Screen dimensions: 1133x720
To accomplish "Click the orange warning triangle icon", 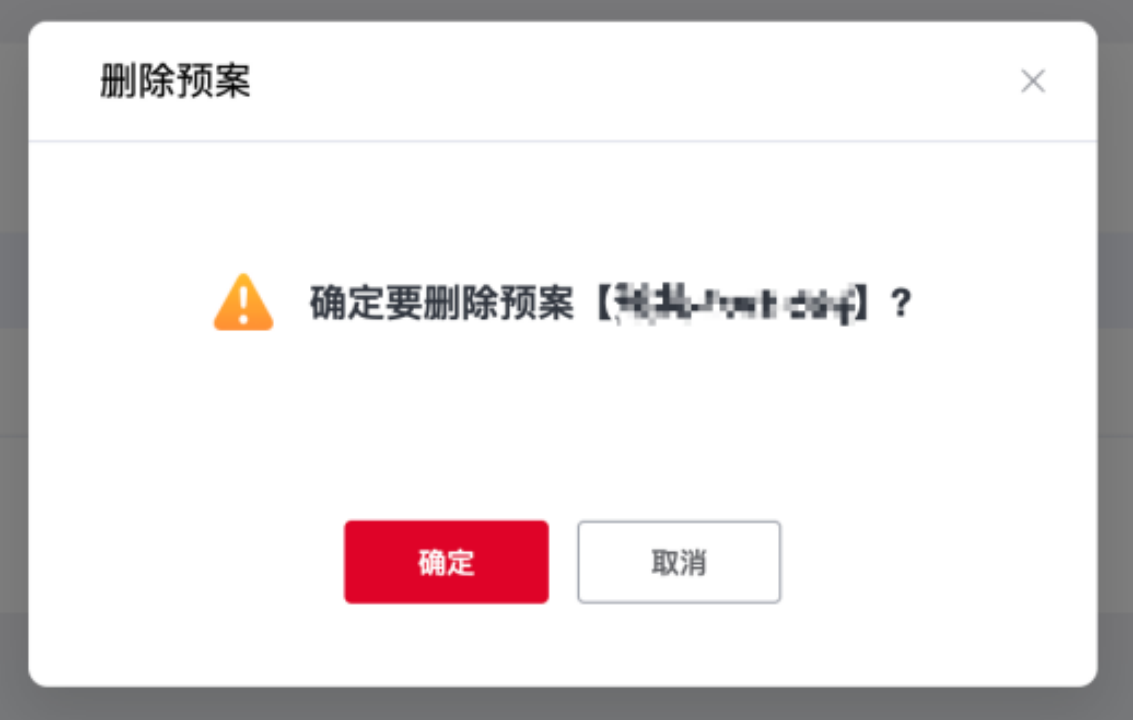I will click(244, 302).
